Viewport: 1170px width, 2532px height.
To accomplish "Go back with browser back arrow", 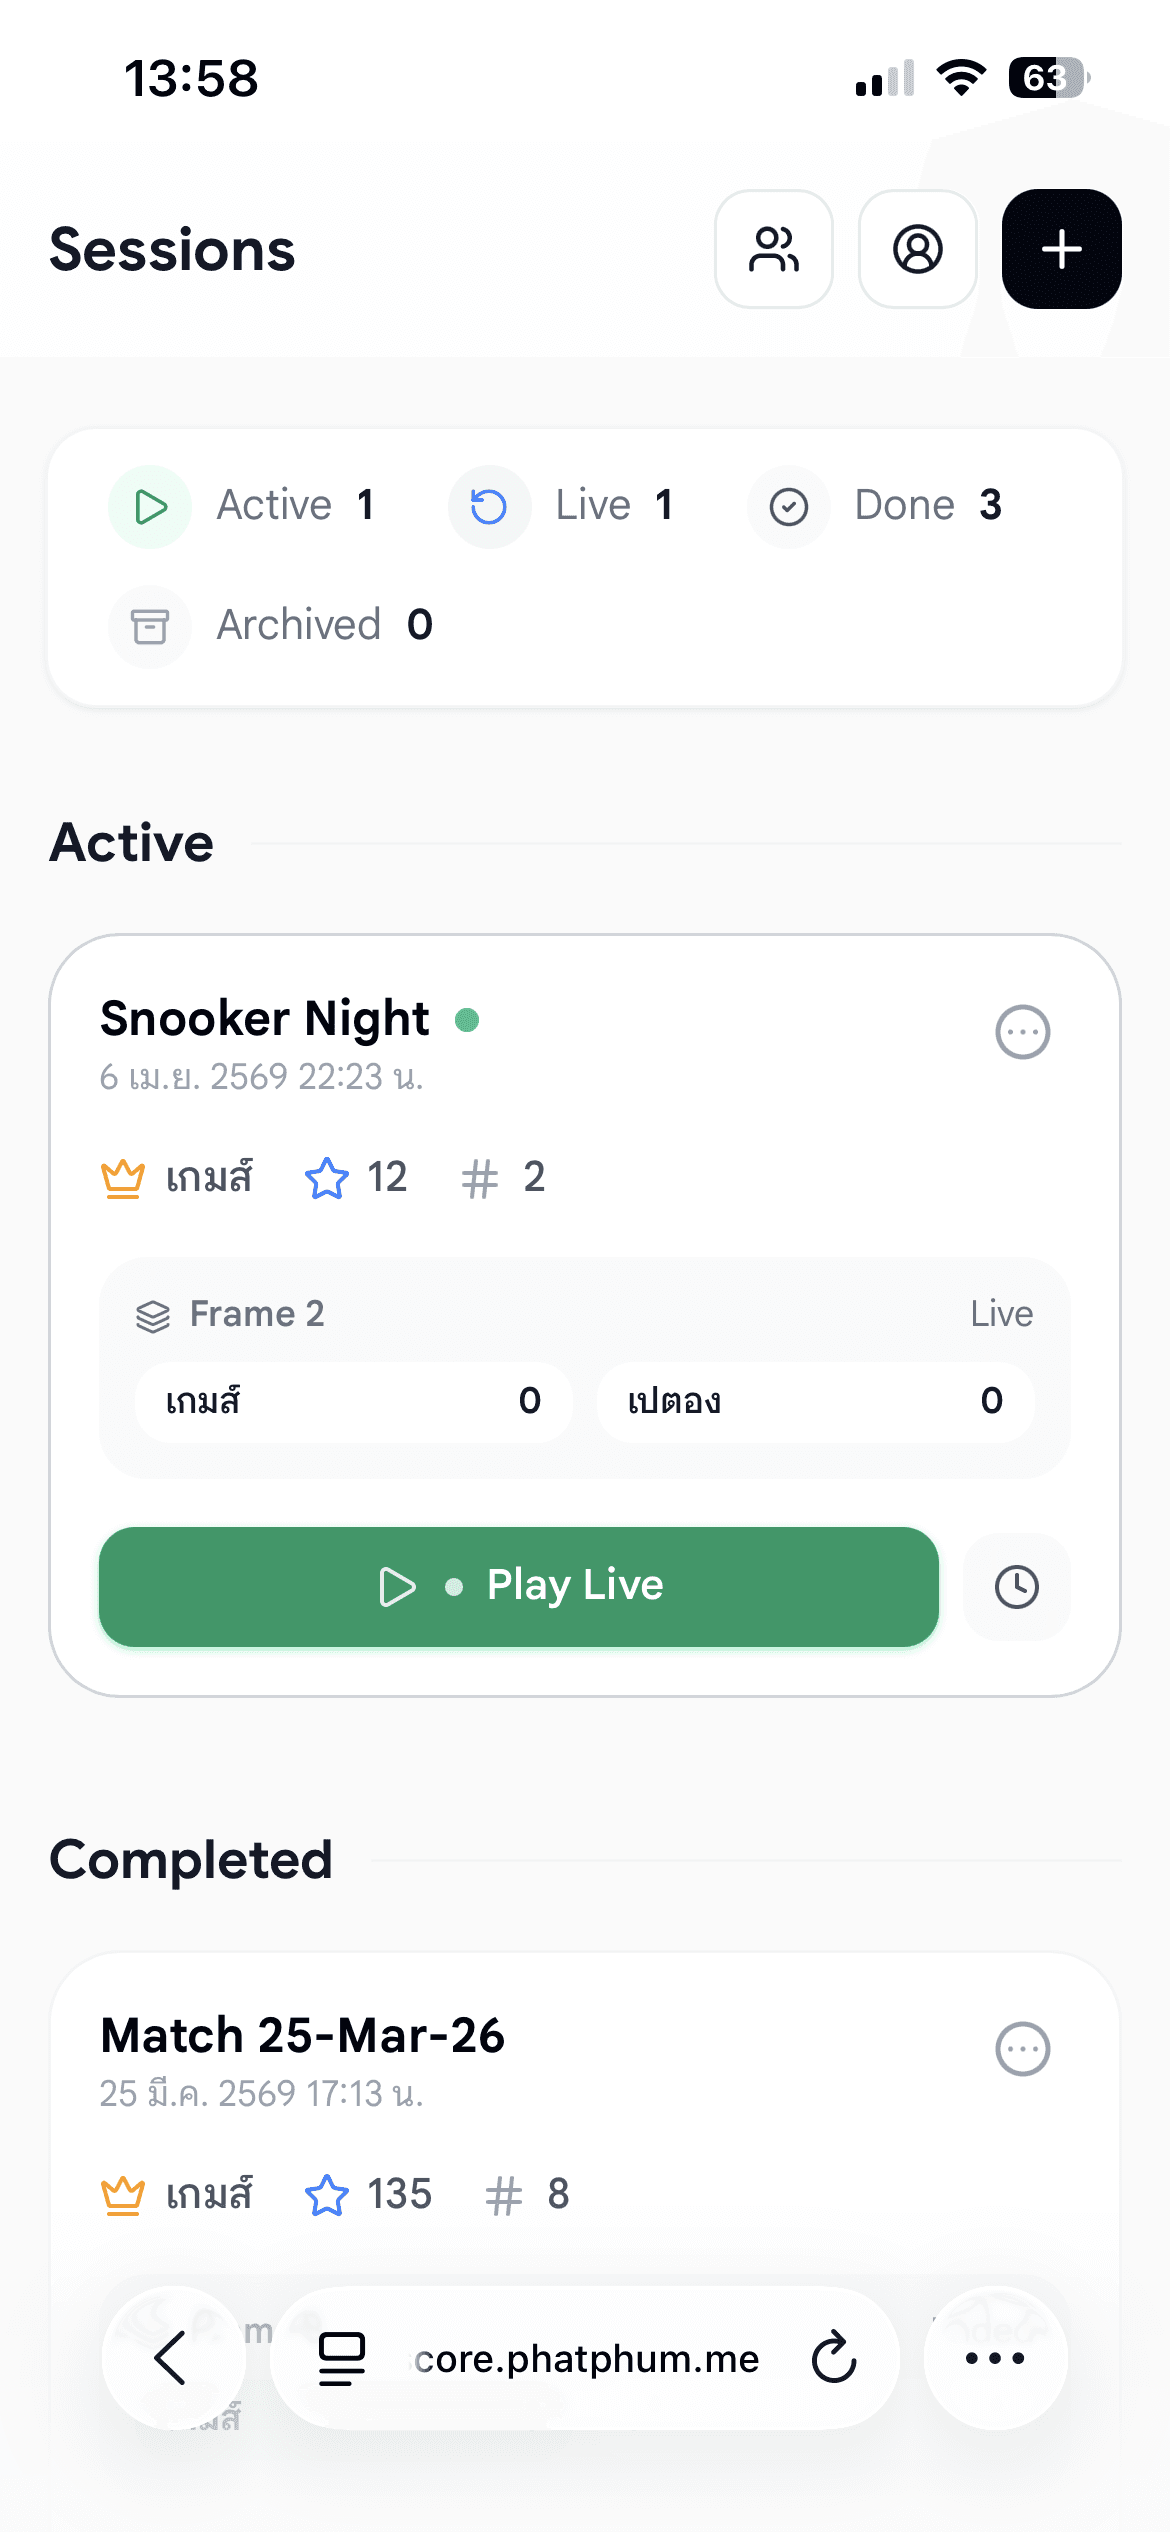I will click(172, 2358).
